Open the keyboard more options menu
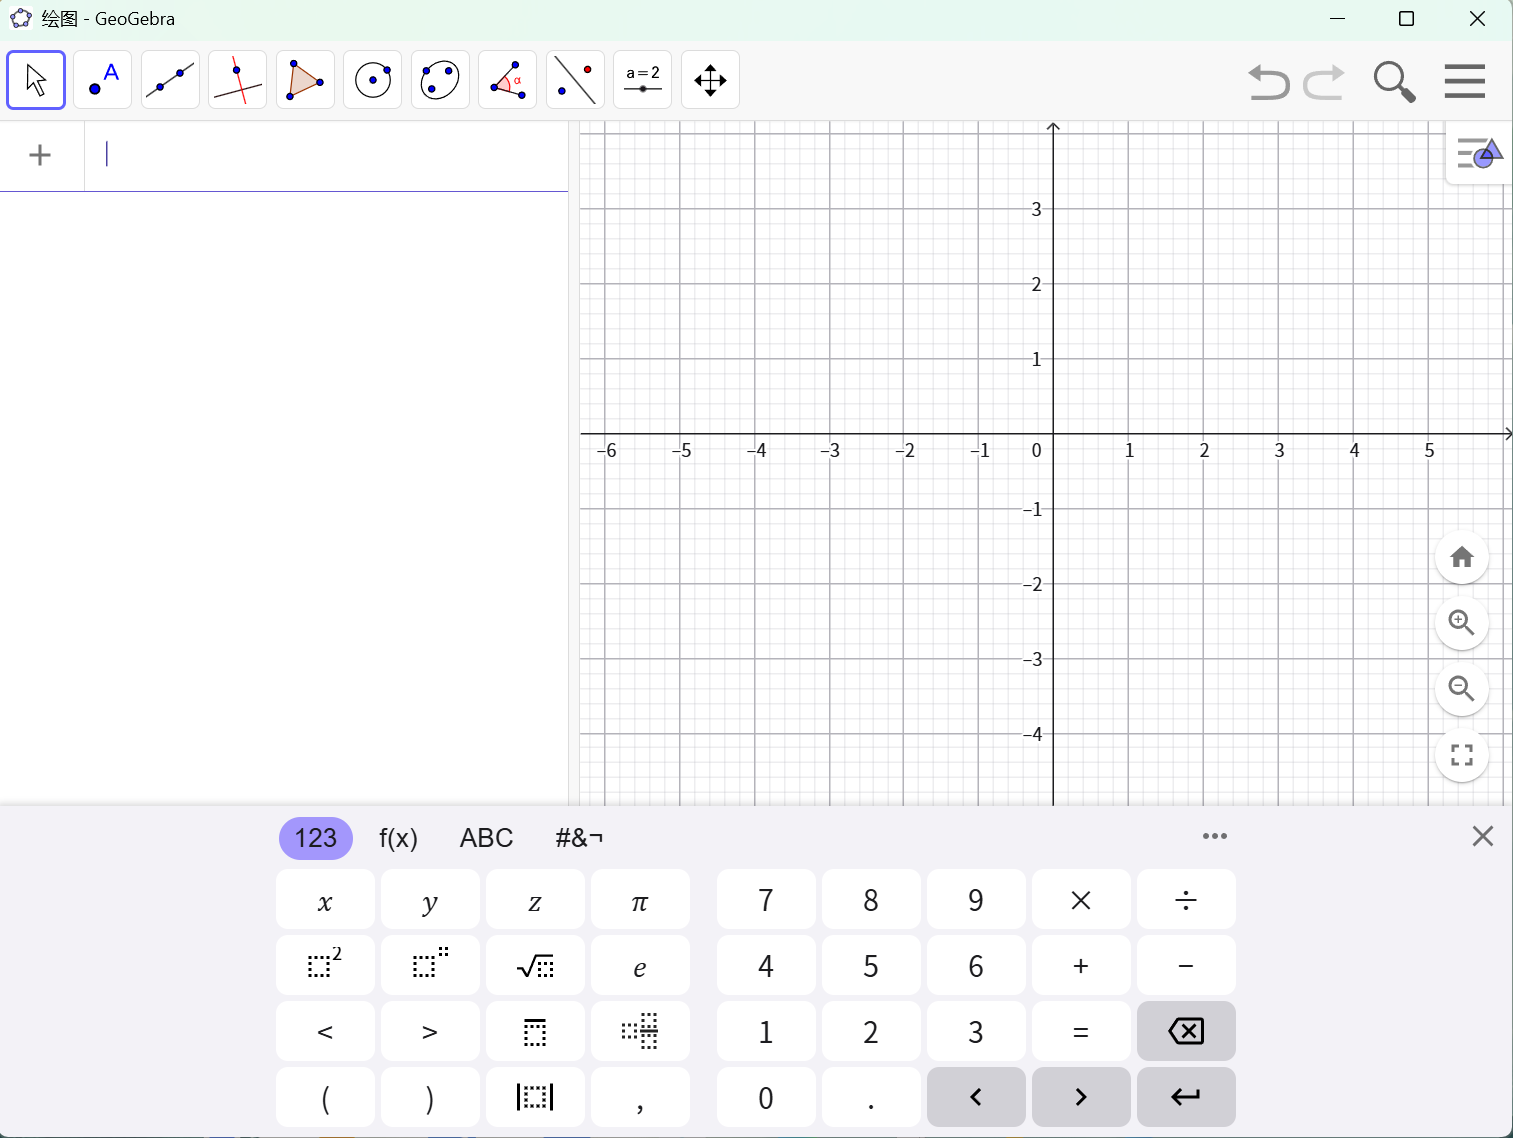The image size is (1513, 1138). tap(1216, 836)
